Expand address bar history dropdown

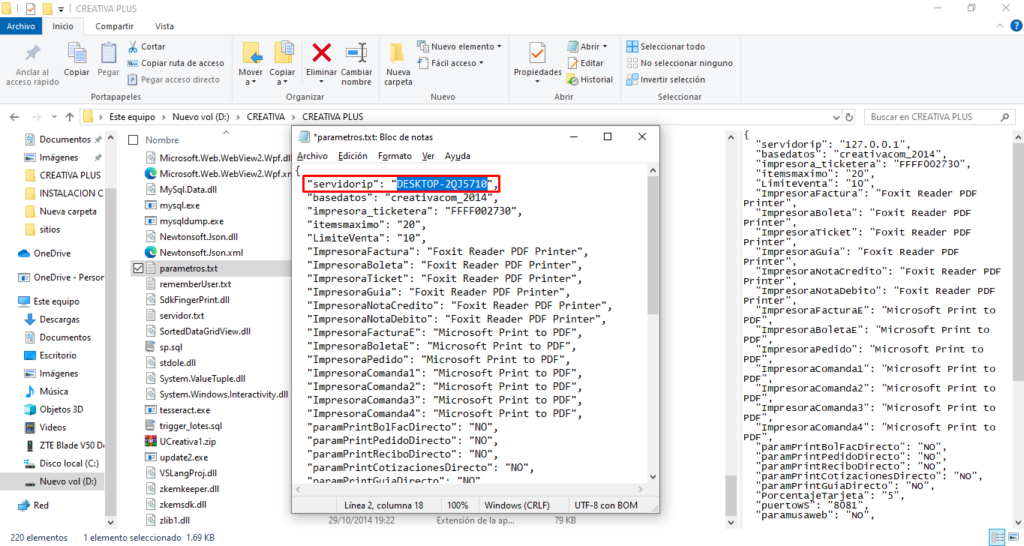(836, 118)
